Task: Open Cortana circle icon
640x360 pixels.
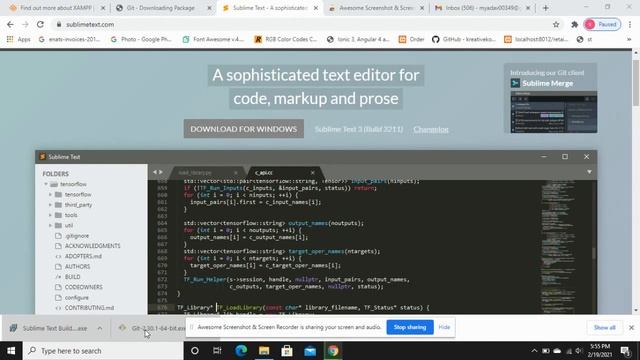Action: click(195, 351)
